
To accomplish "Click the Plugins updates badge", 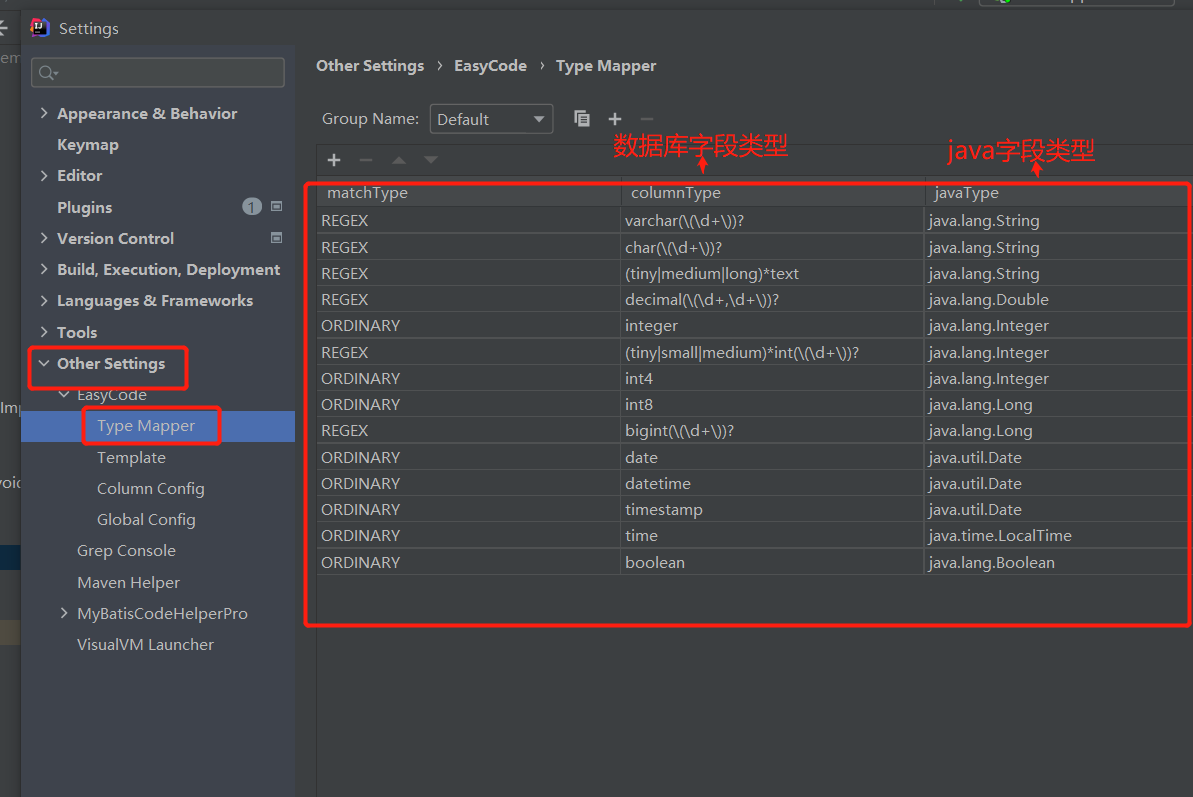I will 252,207.
